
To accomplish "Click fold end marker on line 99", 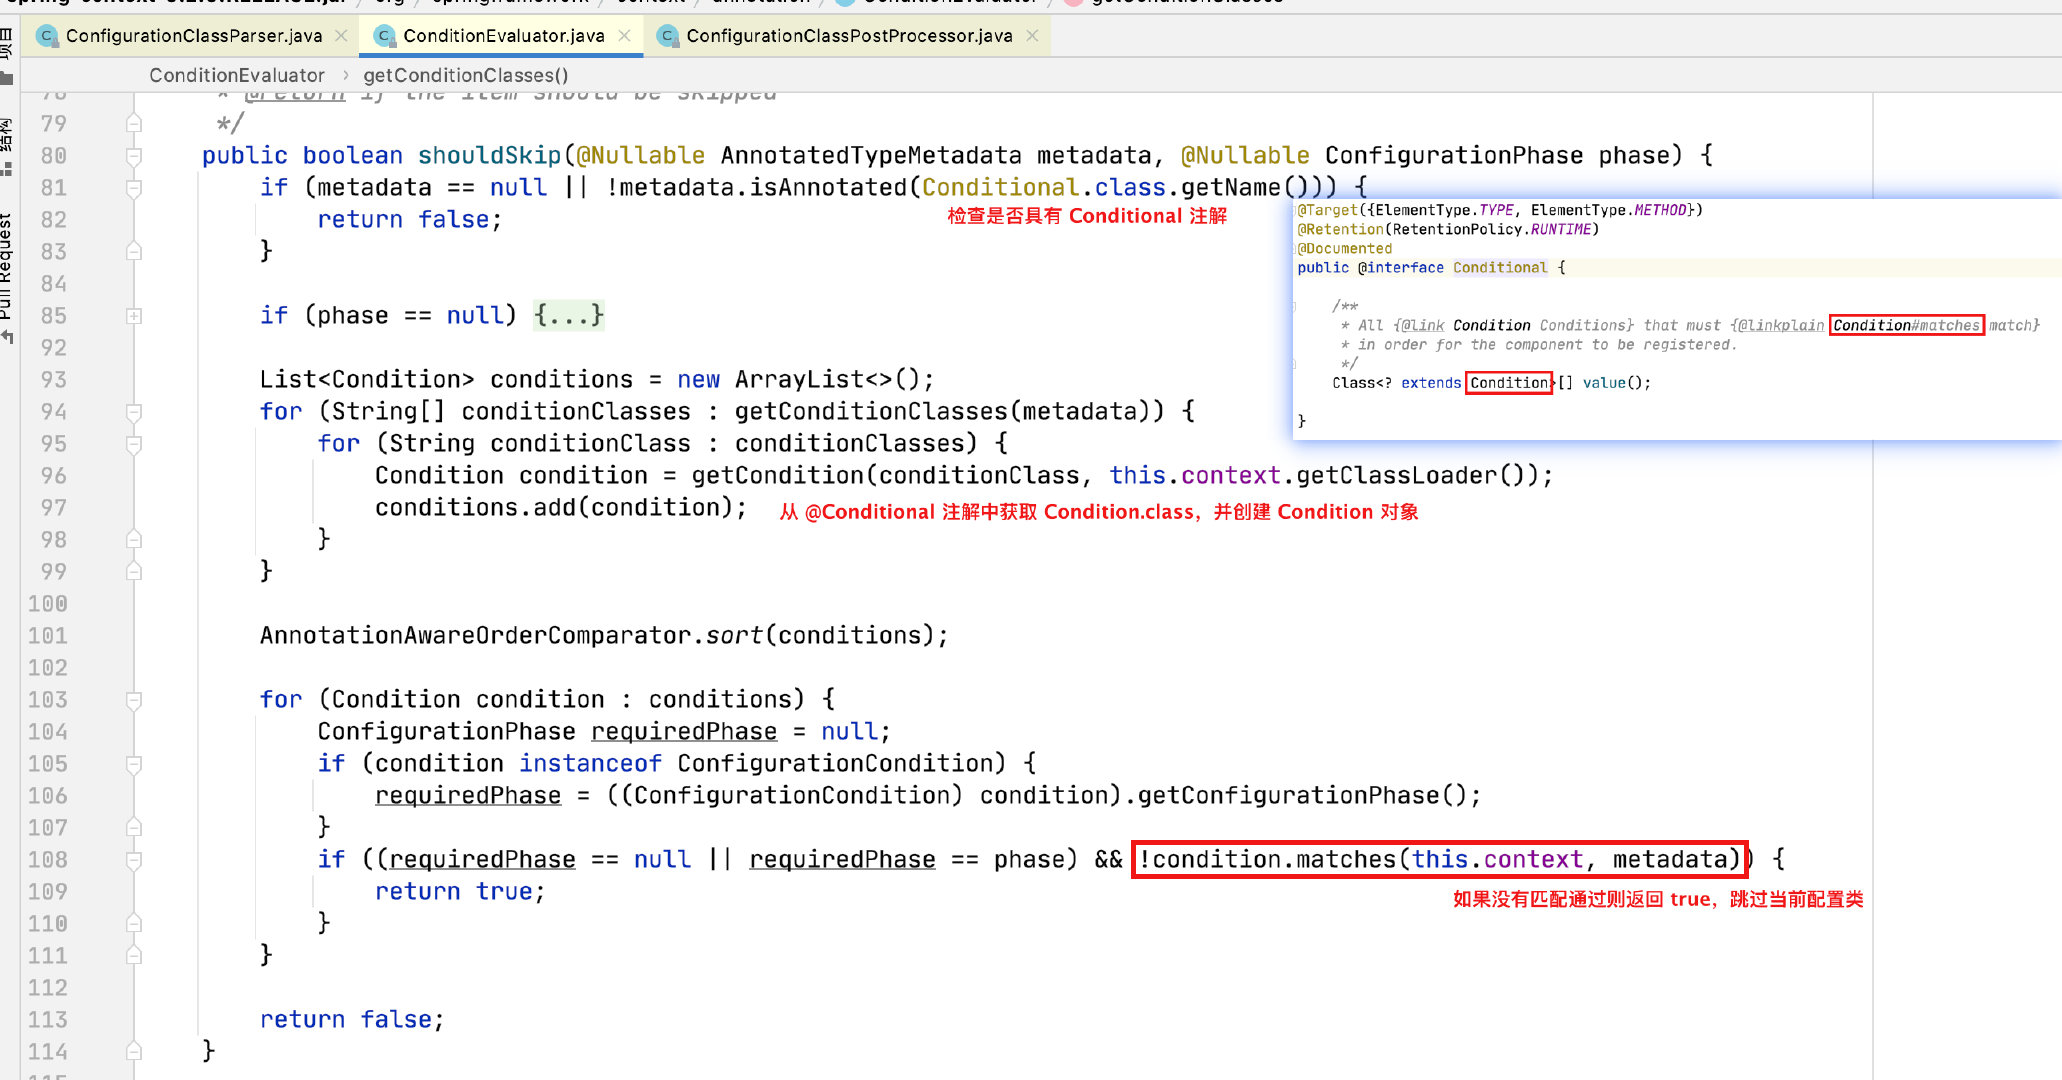I will tap(133, 572).
